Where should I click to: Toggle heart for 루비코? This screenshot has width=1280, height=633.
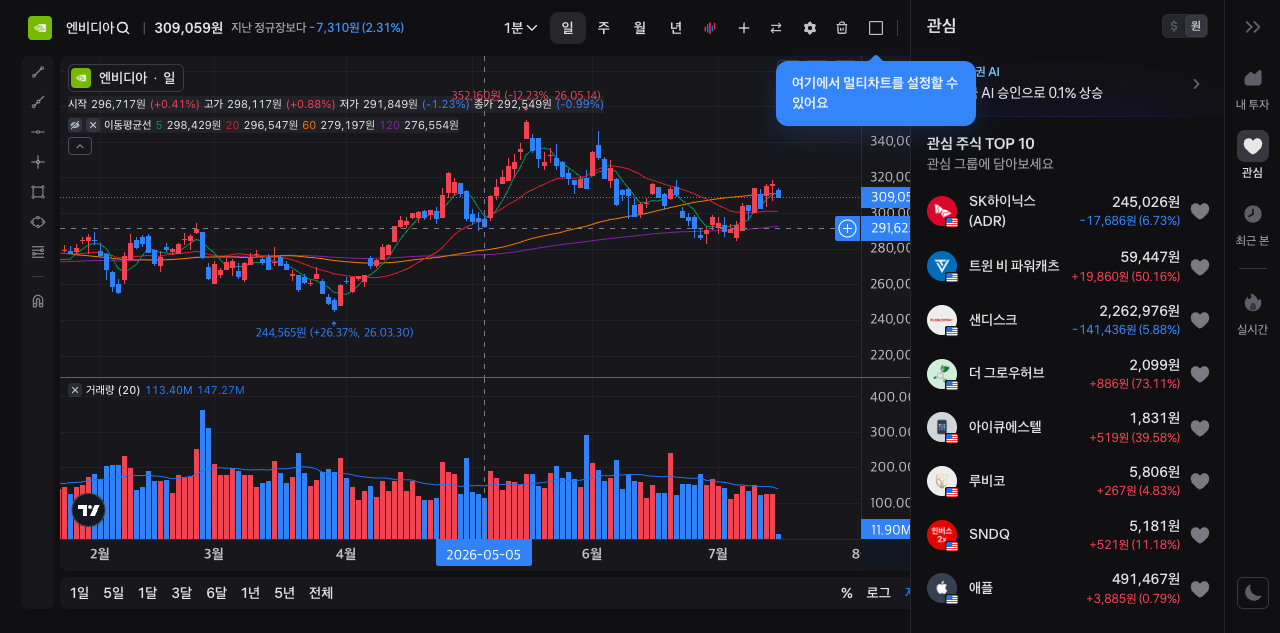click(1200, 481)
